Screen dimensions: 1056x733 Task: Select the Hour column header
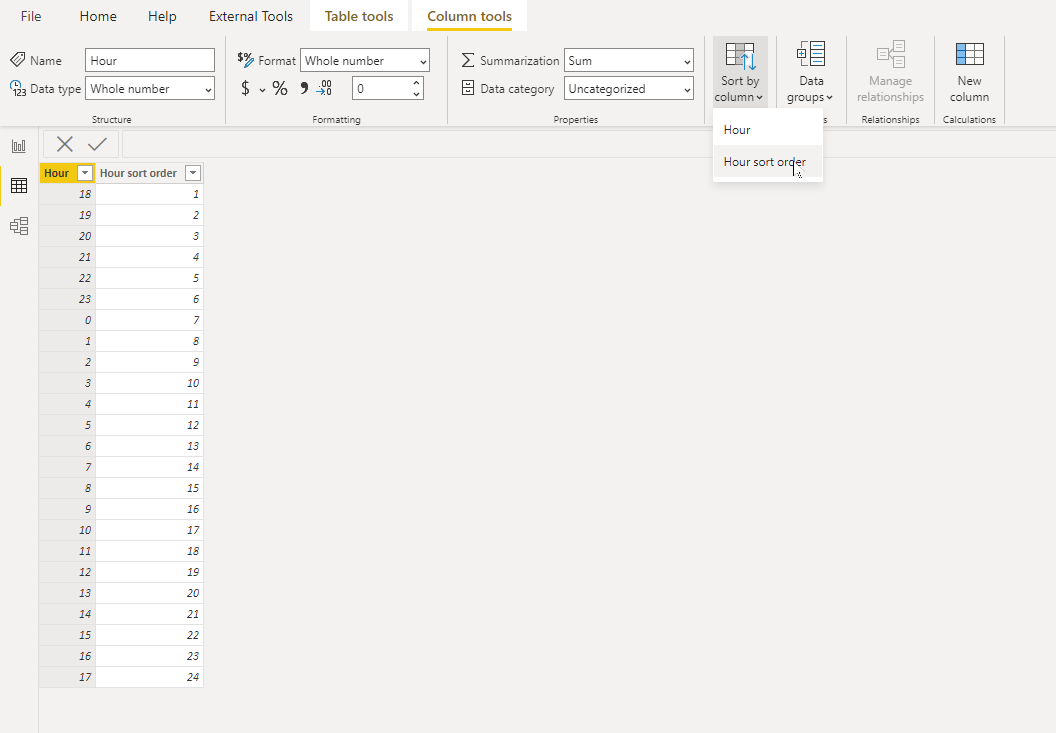point(57,173)
